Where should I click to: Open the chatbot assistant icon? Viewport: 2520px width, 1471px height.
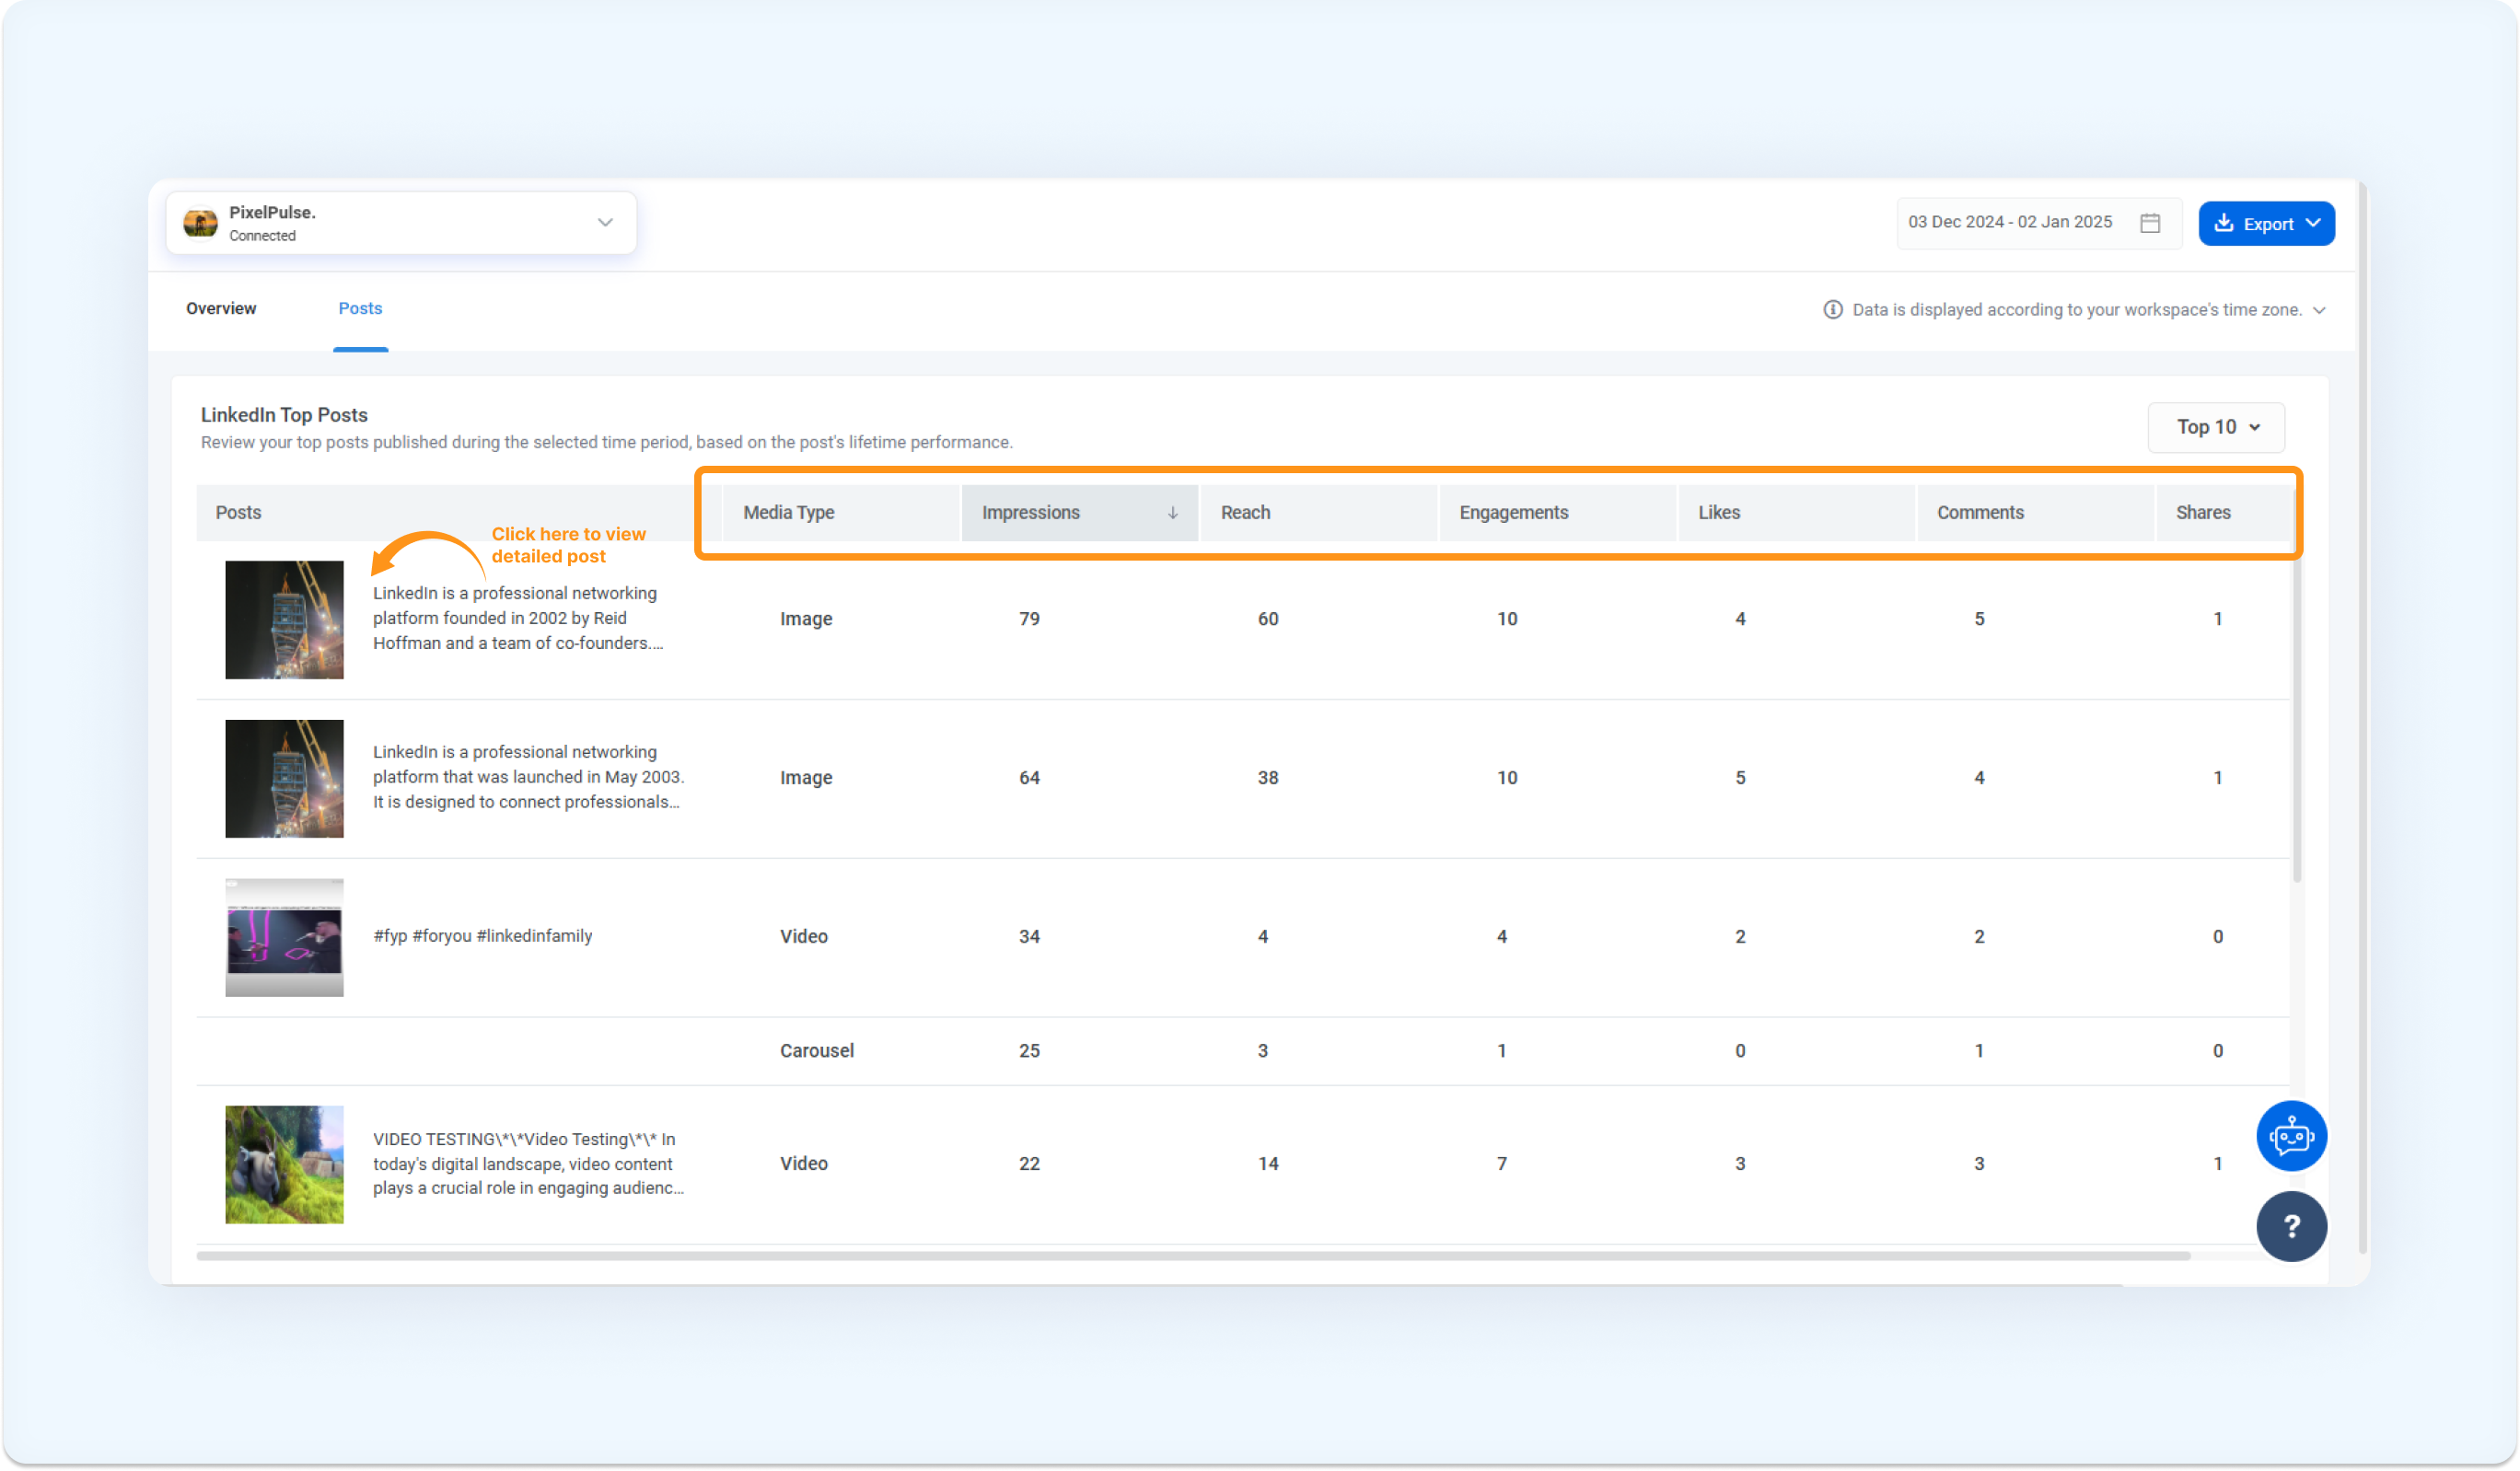[2291, 1136]
